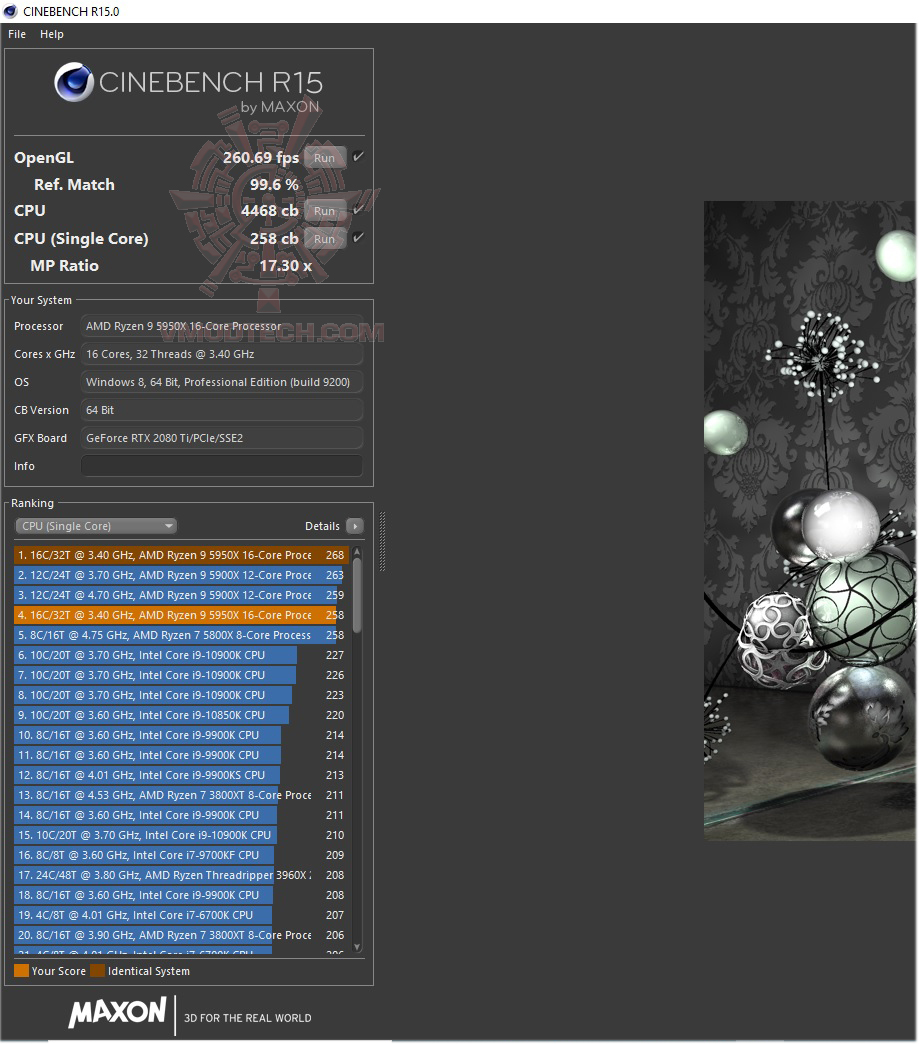Click the single core score 258 cb

274,238
